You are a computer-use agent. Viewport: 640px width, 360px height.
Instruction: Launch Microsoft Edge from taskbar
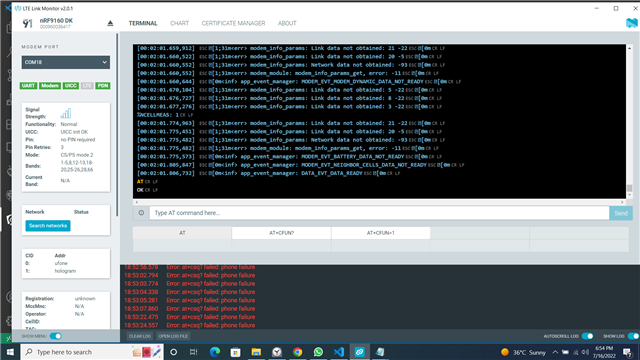tap(215, 352)
